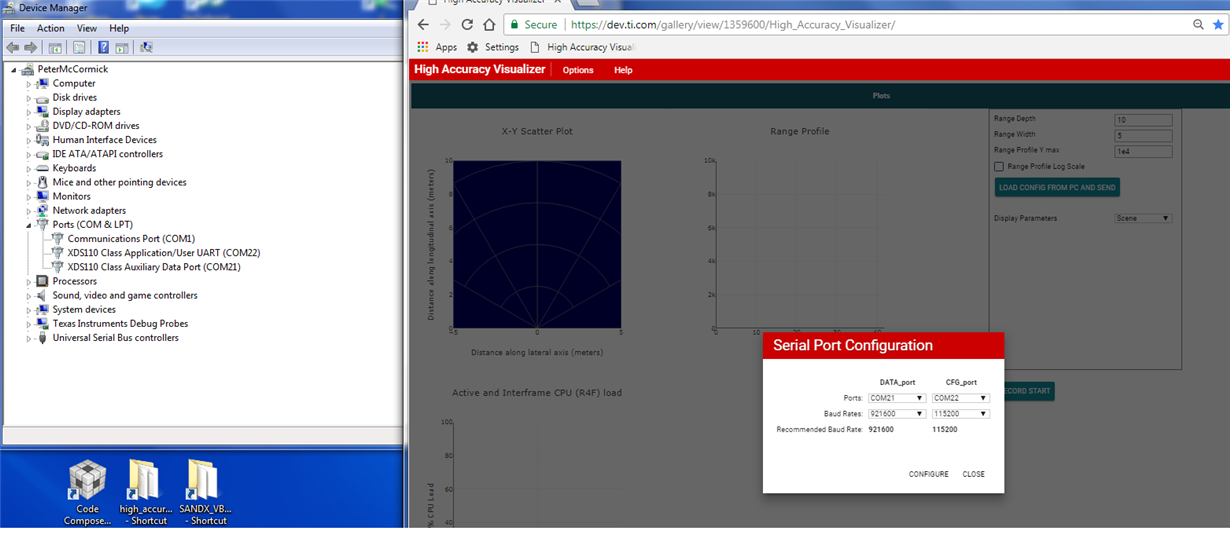This screenshot has width=1230, height=534.
Task: Click the Forward arrow in Device Manager toolbar
Action: pyautogui.click(x=30, y=47)
